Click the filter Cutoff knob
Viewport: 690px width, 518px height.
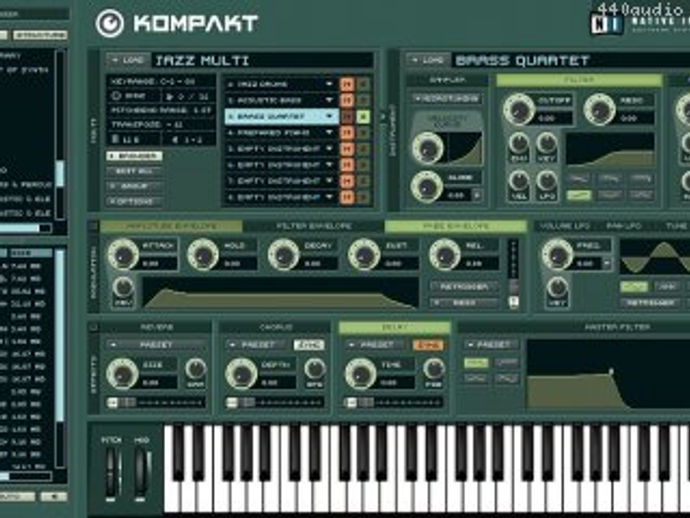[x=519, y=109]
